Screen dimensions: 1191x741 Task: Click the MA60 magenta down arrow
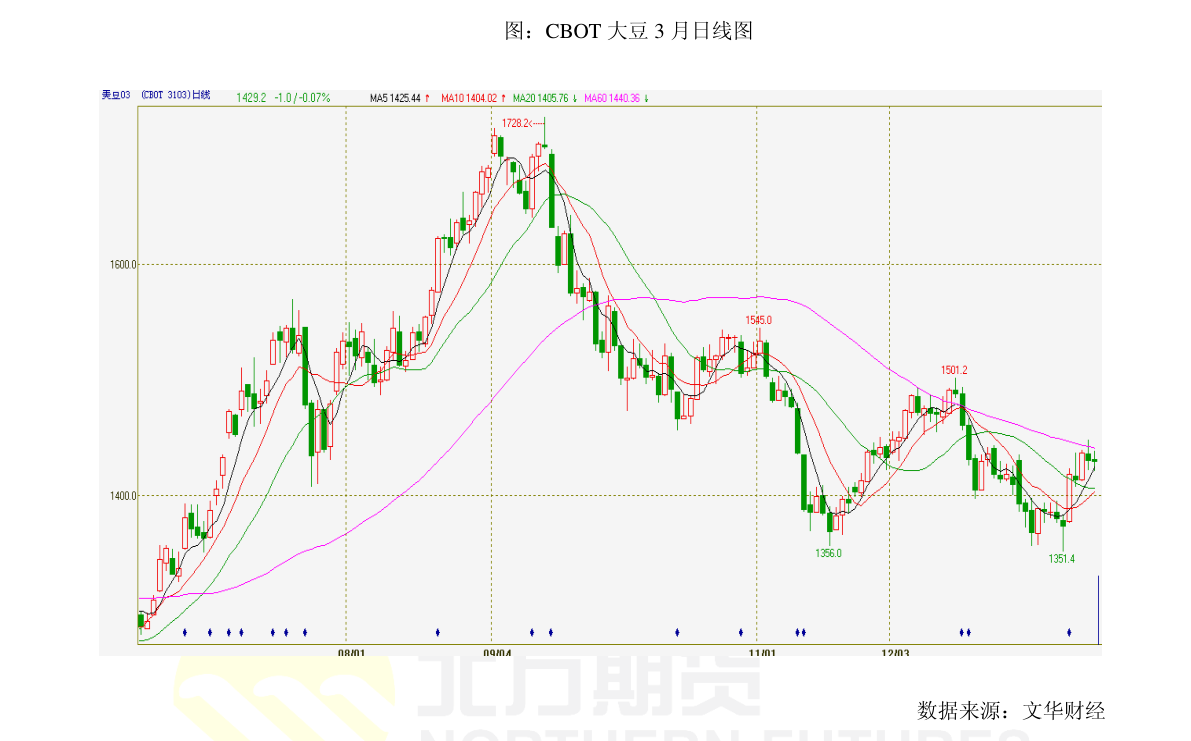[x=647, y=98]
